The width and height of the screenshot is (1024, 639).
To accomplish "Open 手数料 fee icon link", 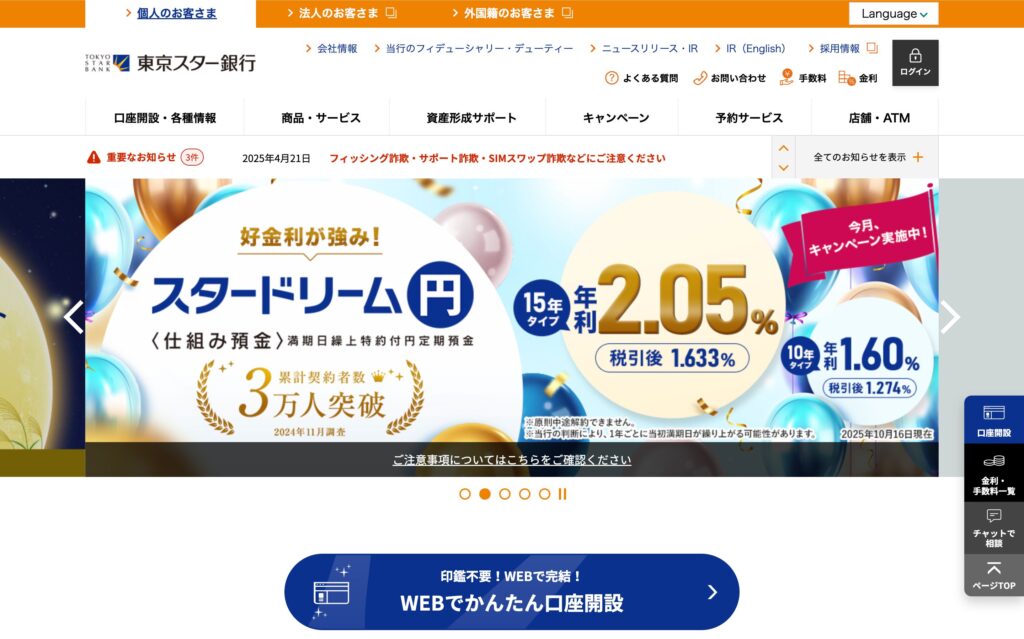I will [x=786, y=78].
